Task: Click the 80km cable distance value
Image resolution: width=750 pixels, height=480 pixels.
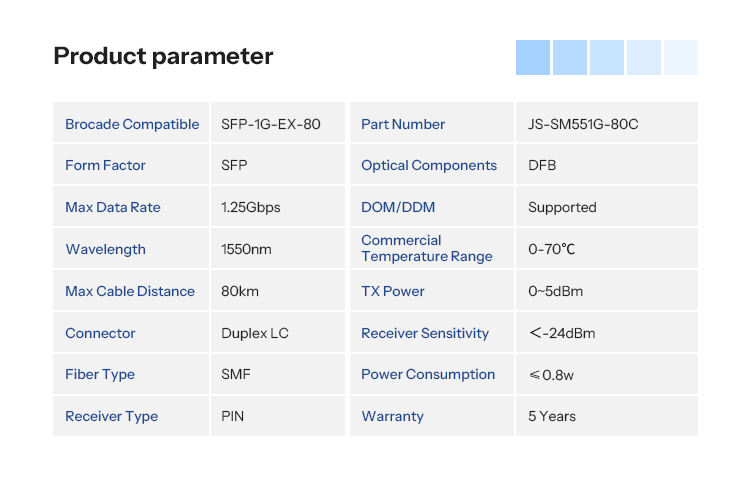Action: click(240, 291)
